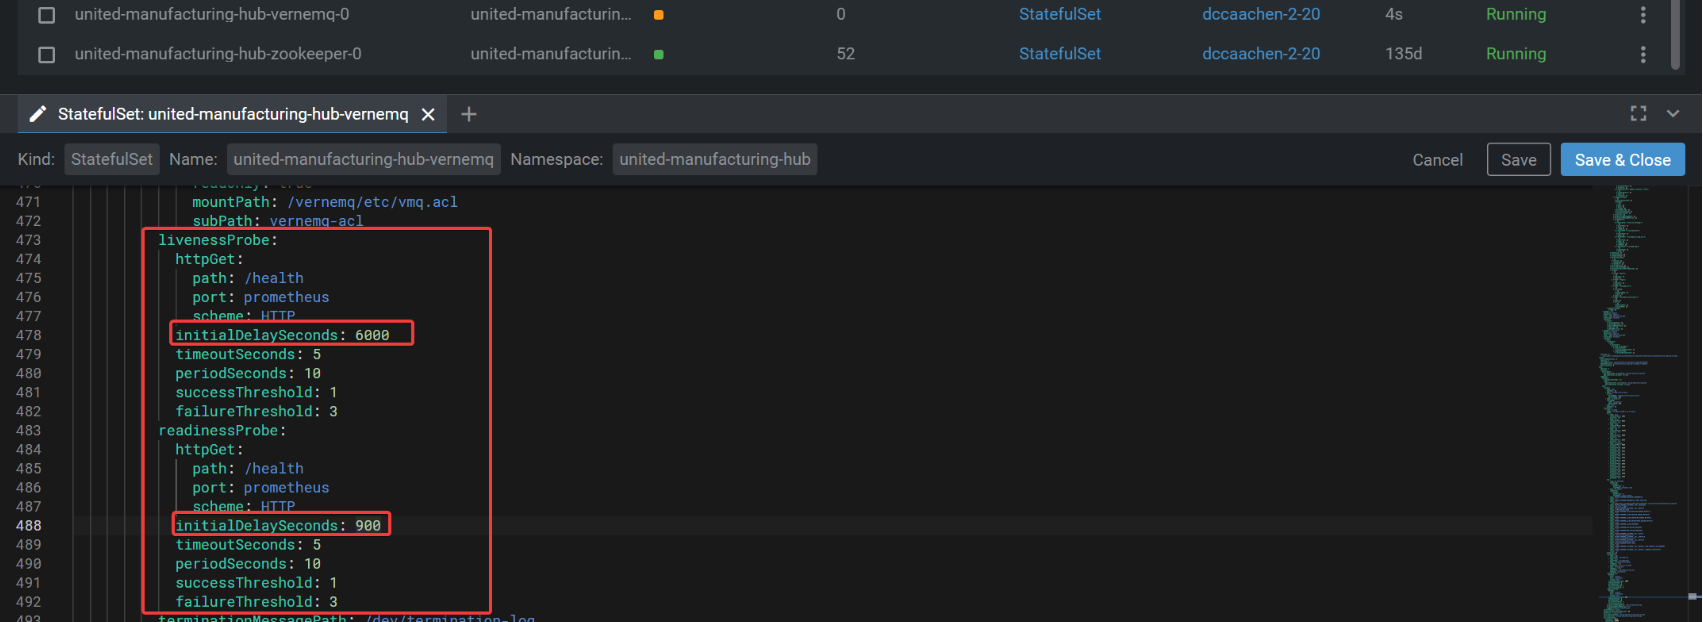1703x622 pixels.
Task: Click the green container status indicator for zookeeper-0
Action: coord(658,54)
